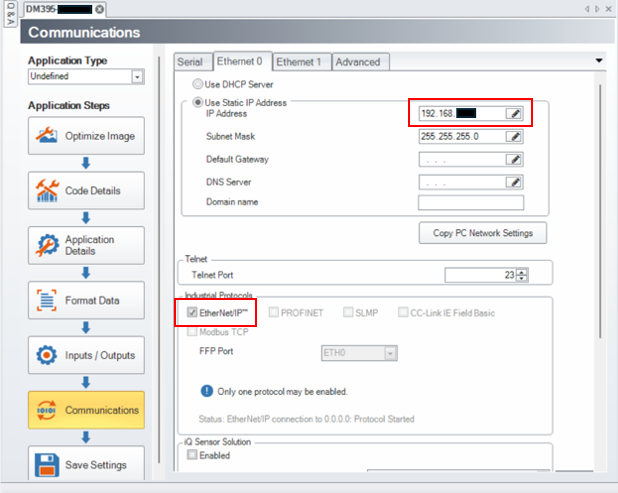This screenshot has height=493, width=618.
Task: Expand the FFP Port dropdown
Action: pyautogui.click(x=390, y=352)
